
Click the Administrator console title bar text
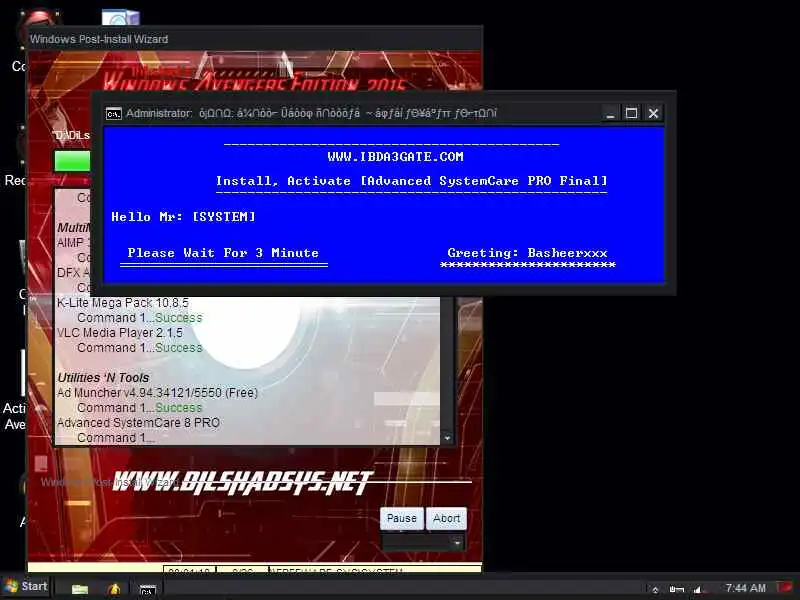[x=311, y=113]
